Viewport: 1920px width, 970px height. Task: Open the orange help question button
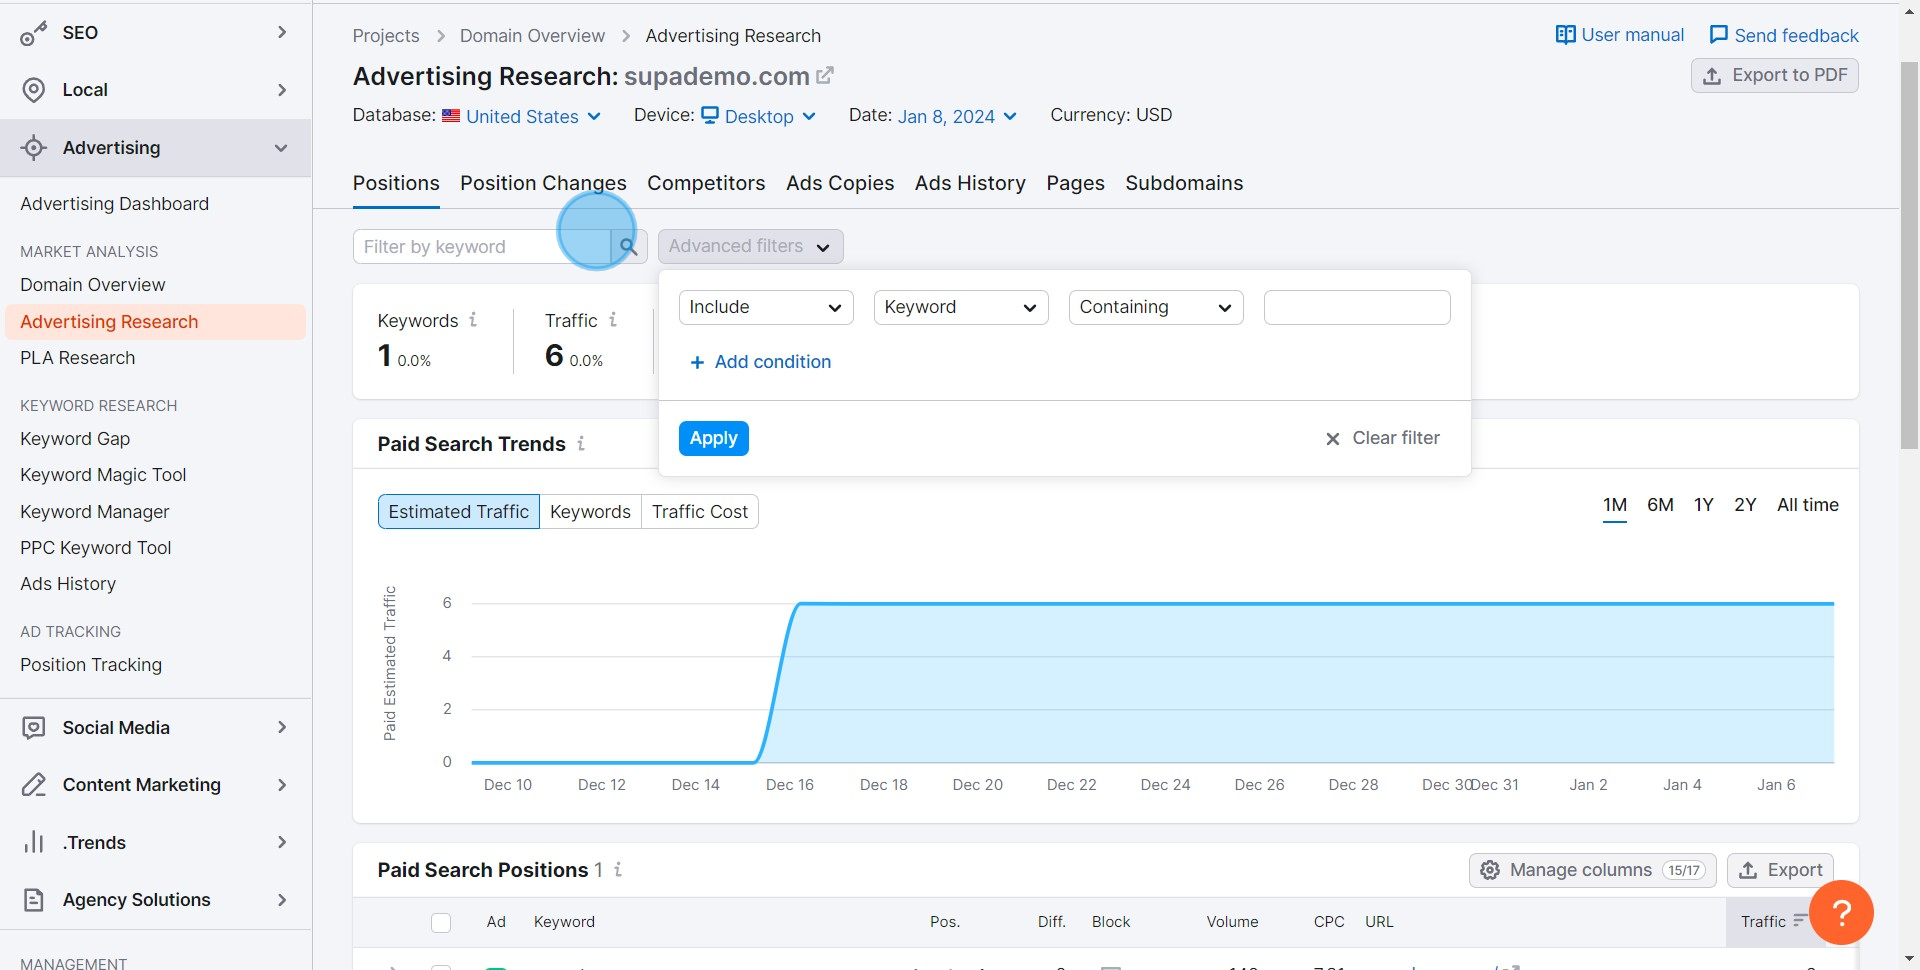pyautogui.click(x=1841, y=912)
